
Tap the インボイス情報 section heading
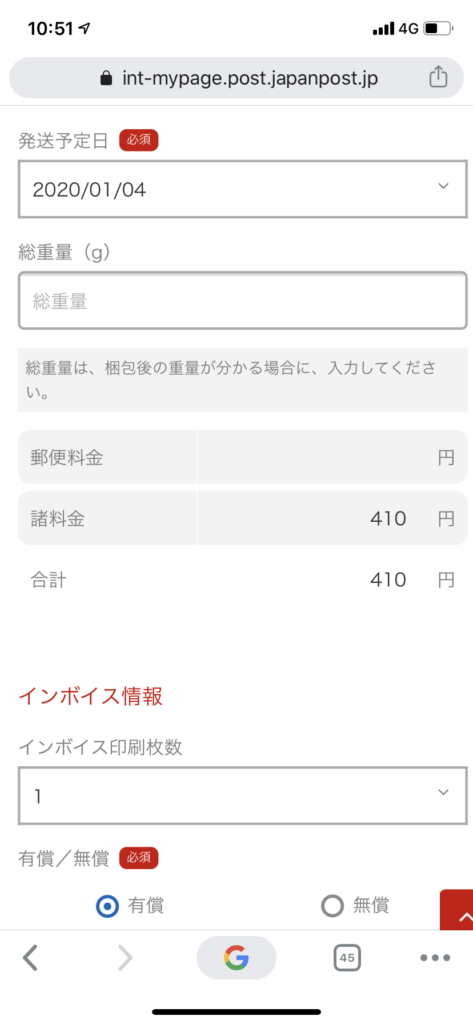[90, 697]
